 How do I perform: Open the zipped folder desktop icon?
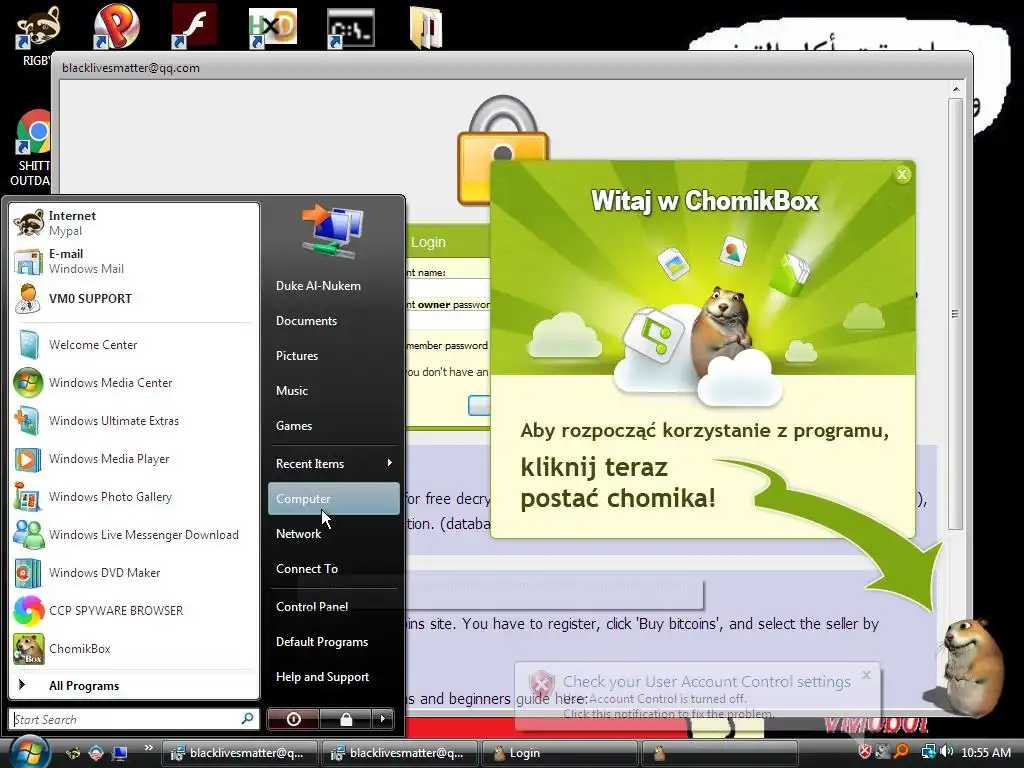pos(426,27)
